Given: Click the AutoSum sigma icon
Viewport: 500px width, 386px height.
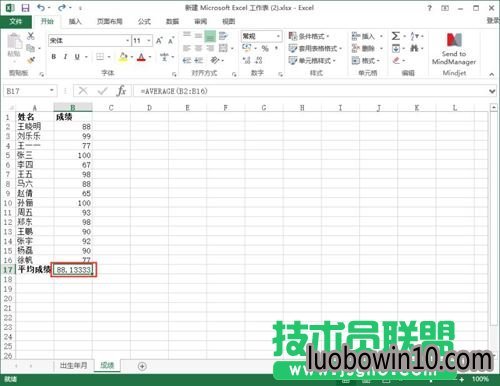Looking at the screenshot, I should click(x=396, y=36).
